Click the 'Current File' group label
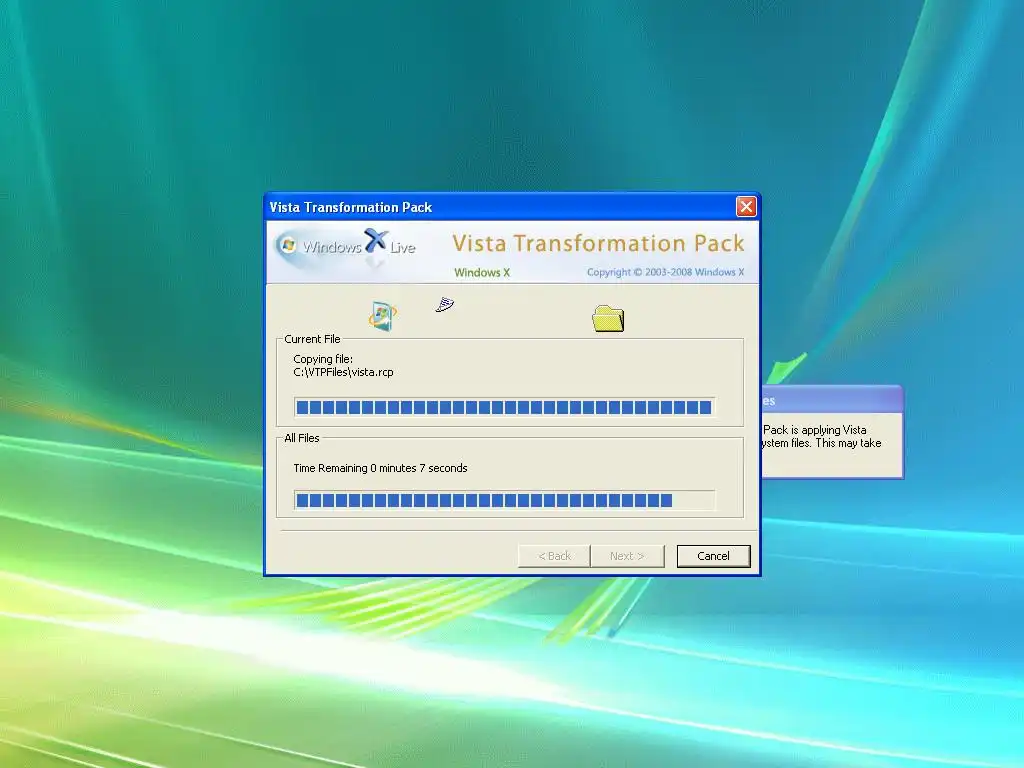1024x768 pixels. 312,339
